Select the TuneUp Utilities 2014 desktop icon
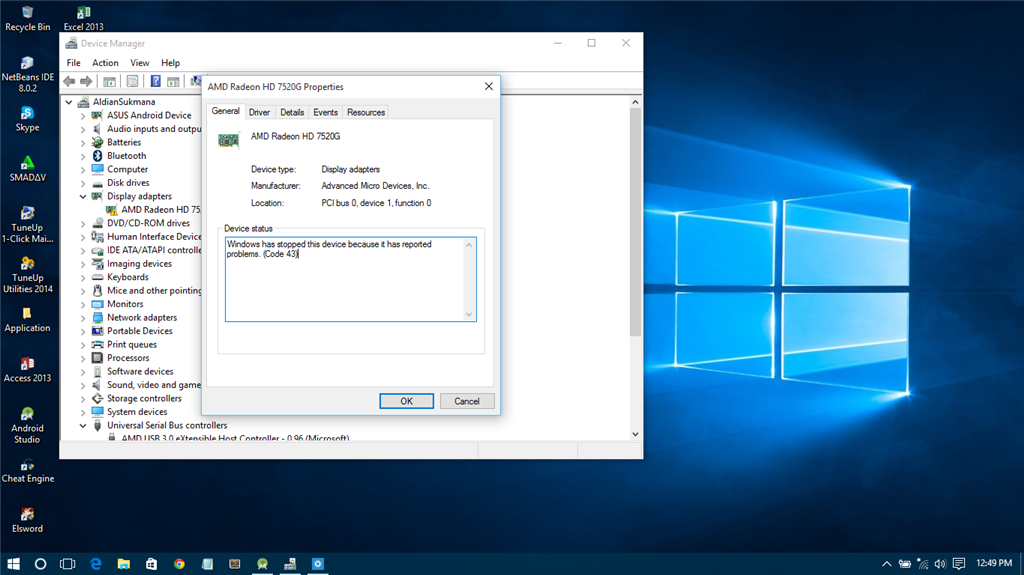 tap(27, 274)
